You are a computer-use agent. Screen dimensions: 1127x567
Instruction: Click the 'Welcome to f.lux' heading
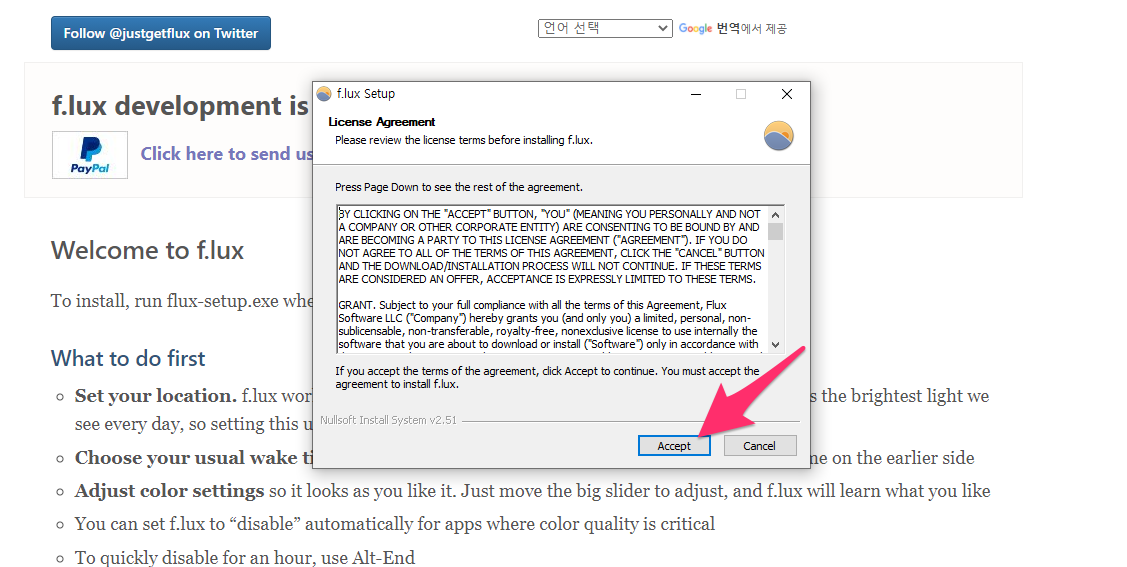(x=147, y=250)
